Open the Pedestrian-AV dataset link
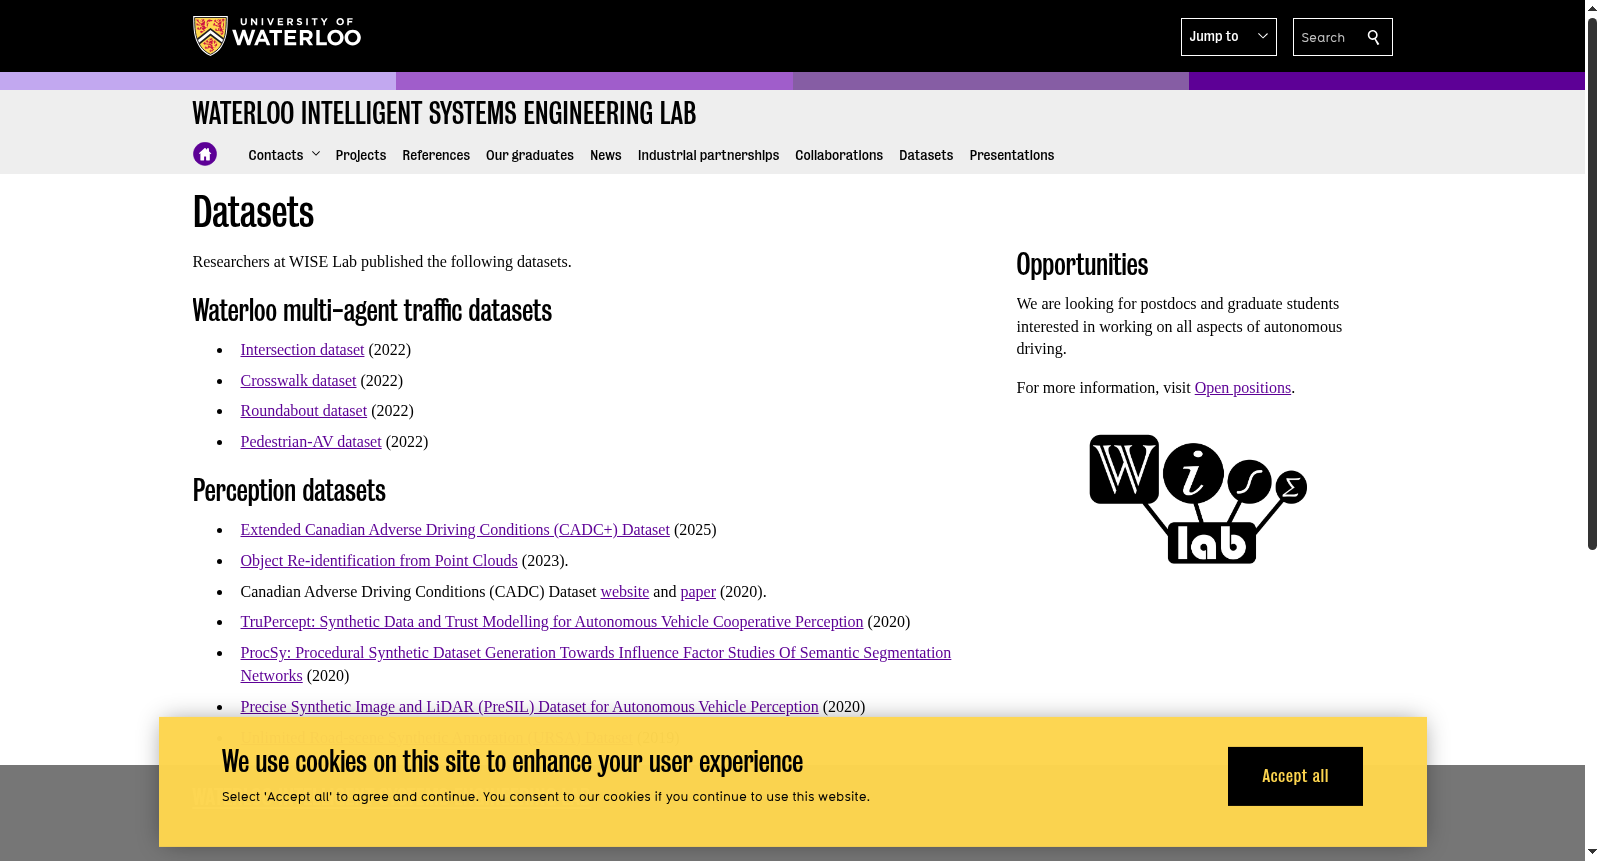This screenshot has height=861, width=1600. coord(311,442)
